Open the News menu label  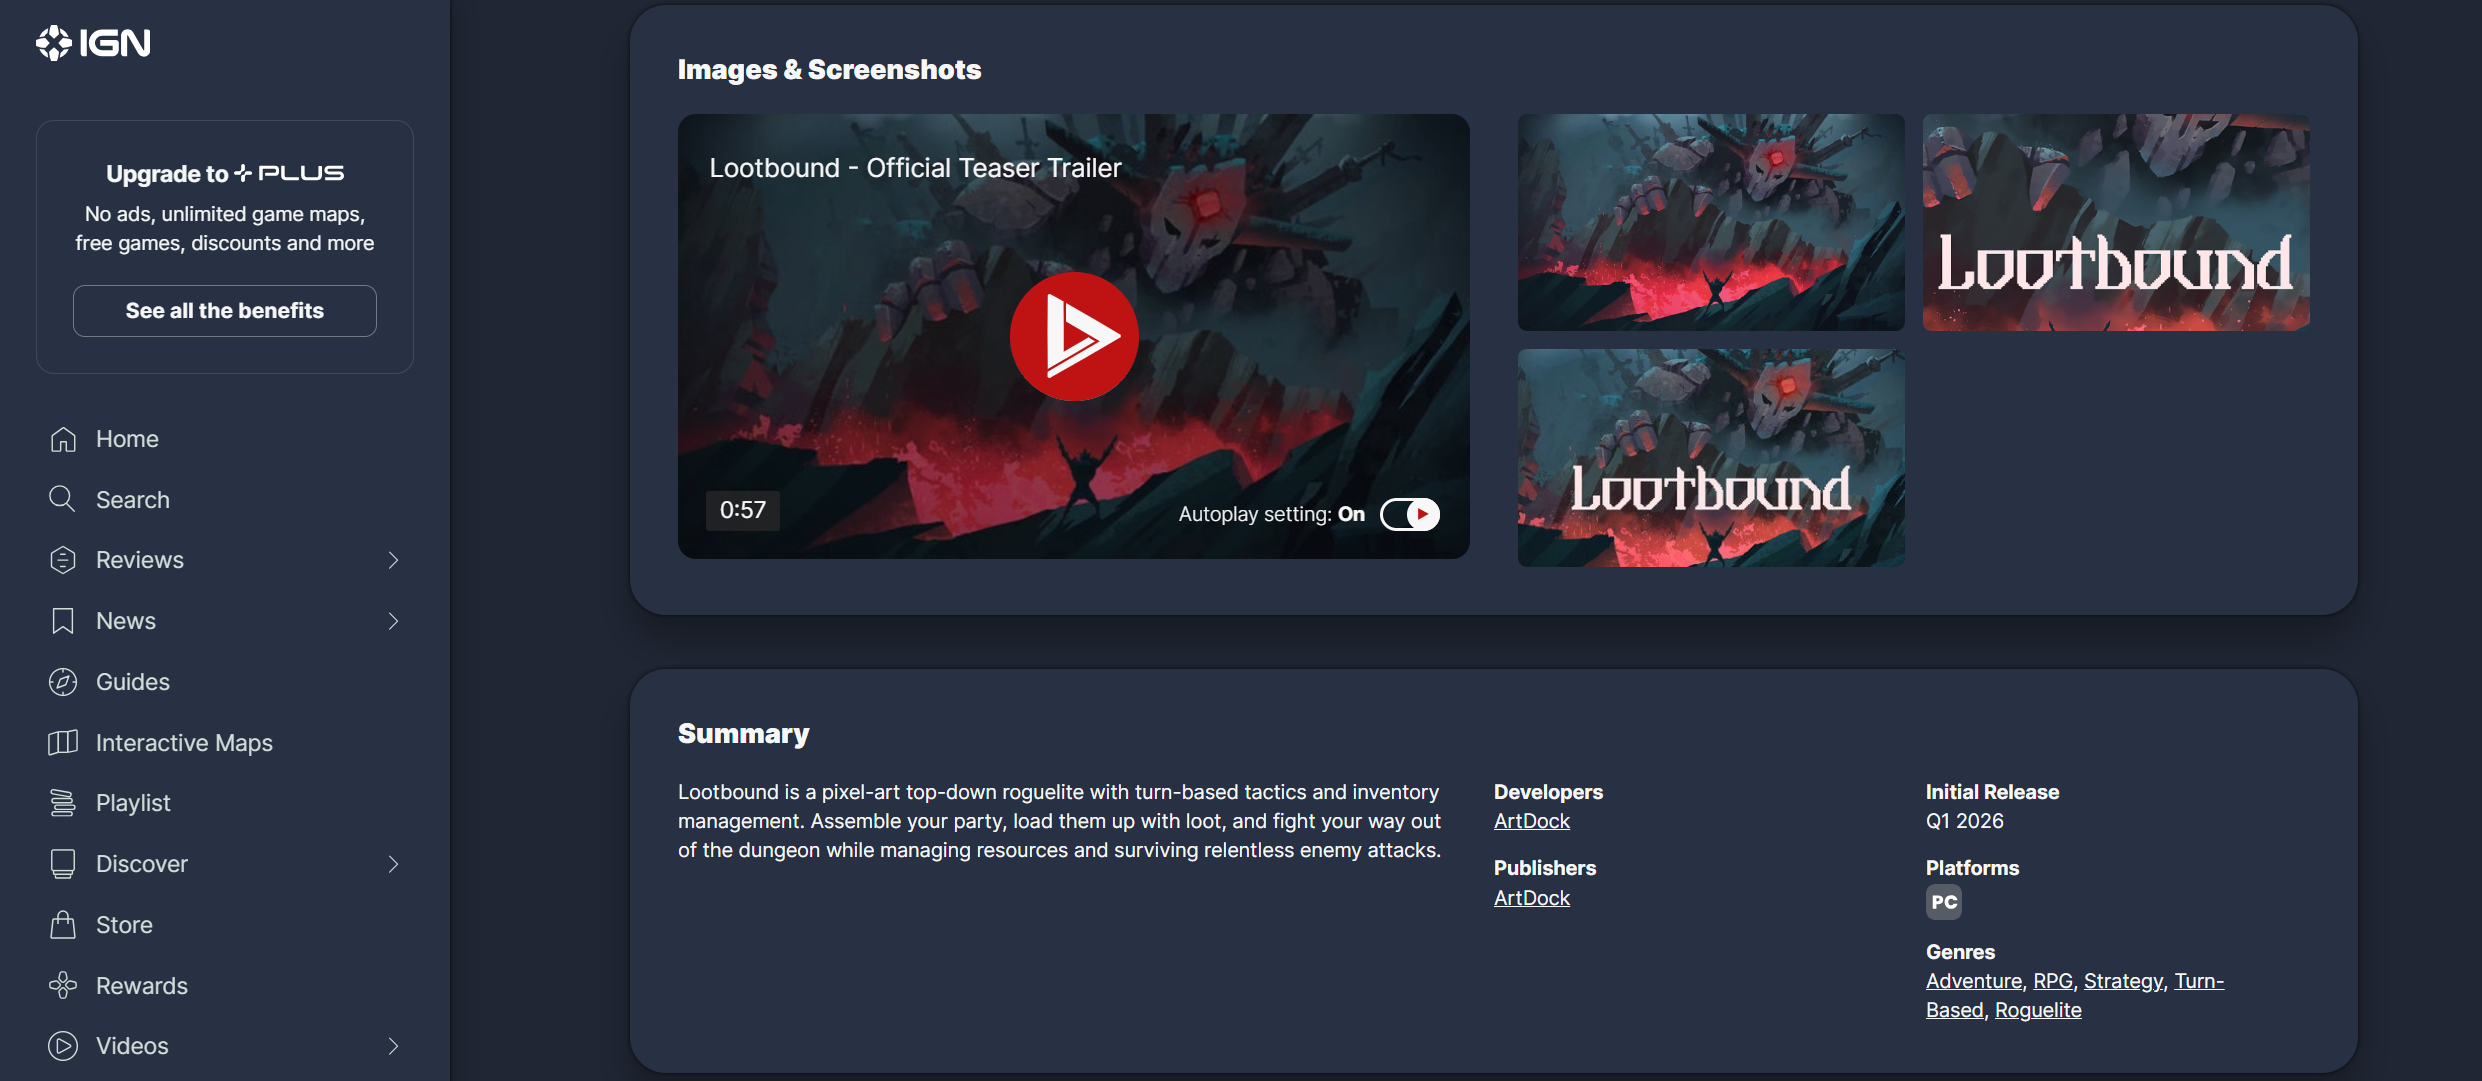tap(126, 621)
